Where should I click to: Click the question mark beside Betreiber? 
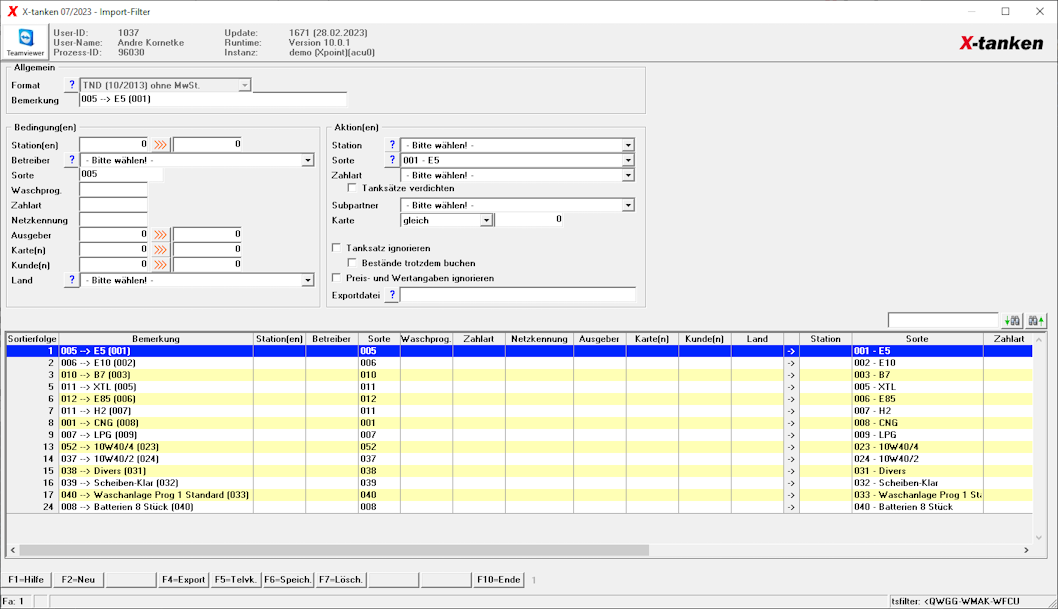[72, 160]
